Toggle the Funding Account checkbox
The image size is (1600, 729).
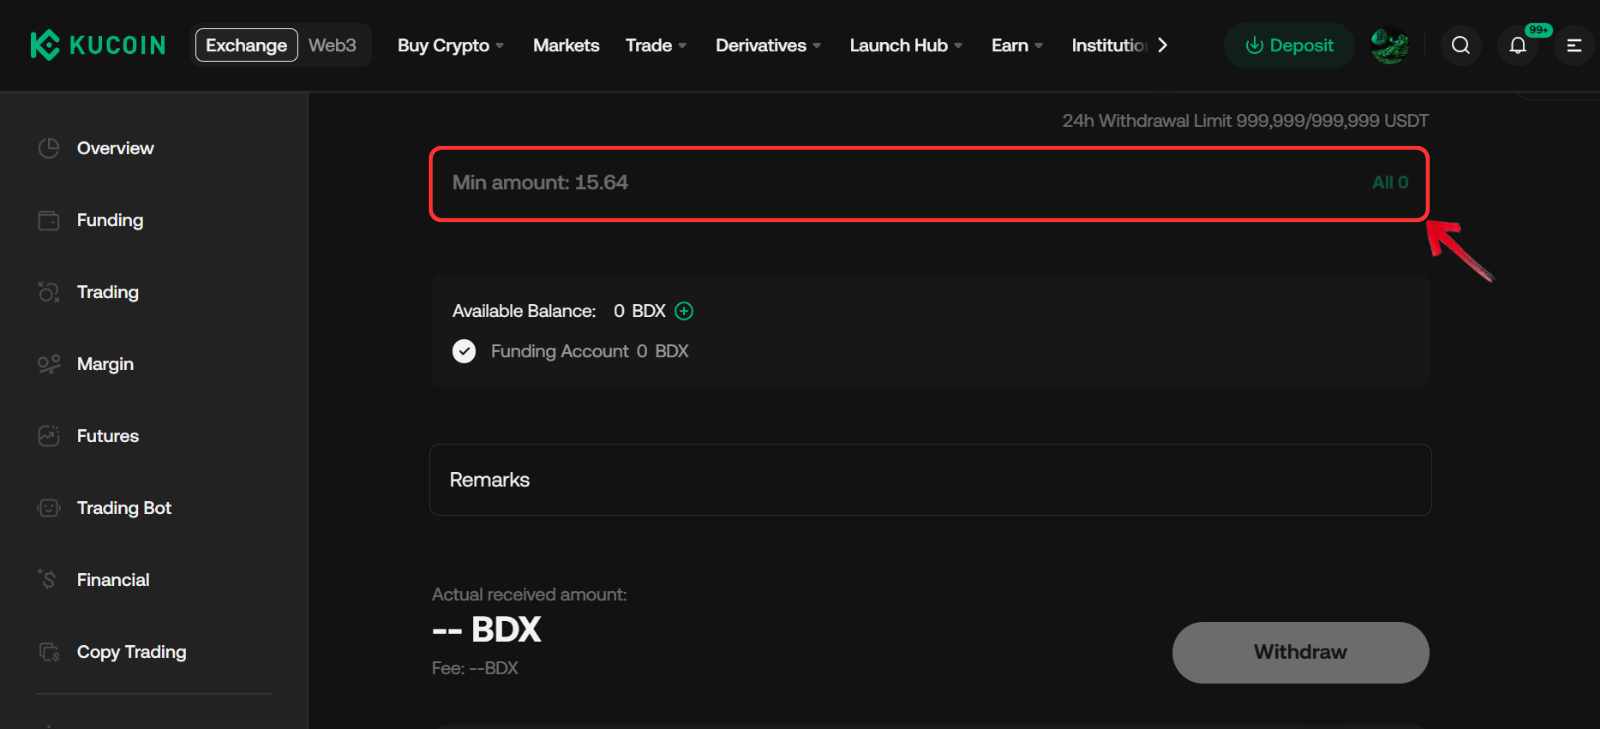coord(464,351)
